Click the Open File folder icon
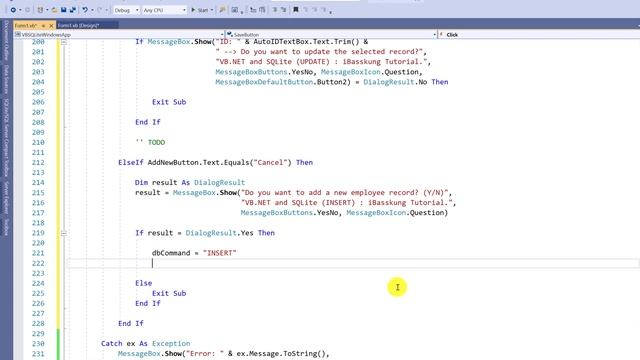Image resolution: width=640 pixels, height=360 pixels. pos(54,10)
